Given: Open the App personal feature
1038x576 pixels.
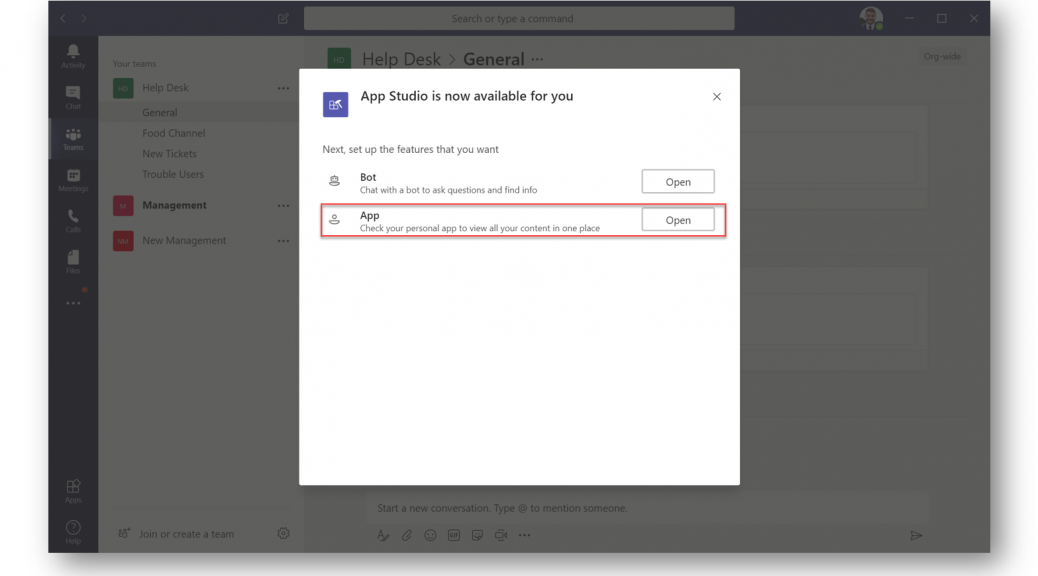Looking at the screenshot, I should pos(678,220).
